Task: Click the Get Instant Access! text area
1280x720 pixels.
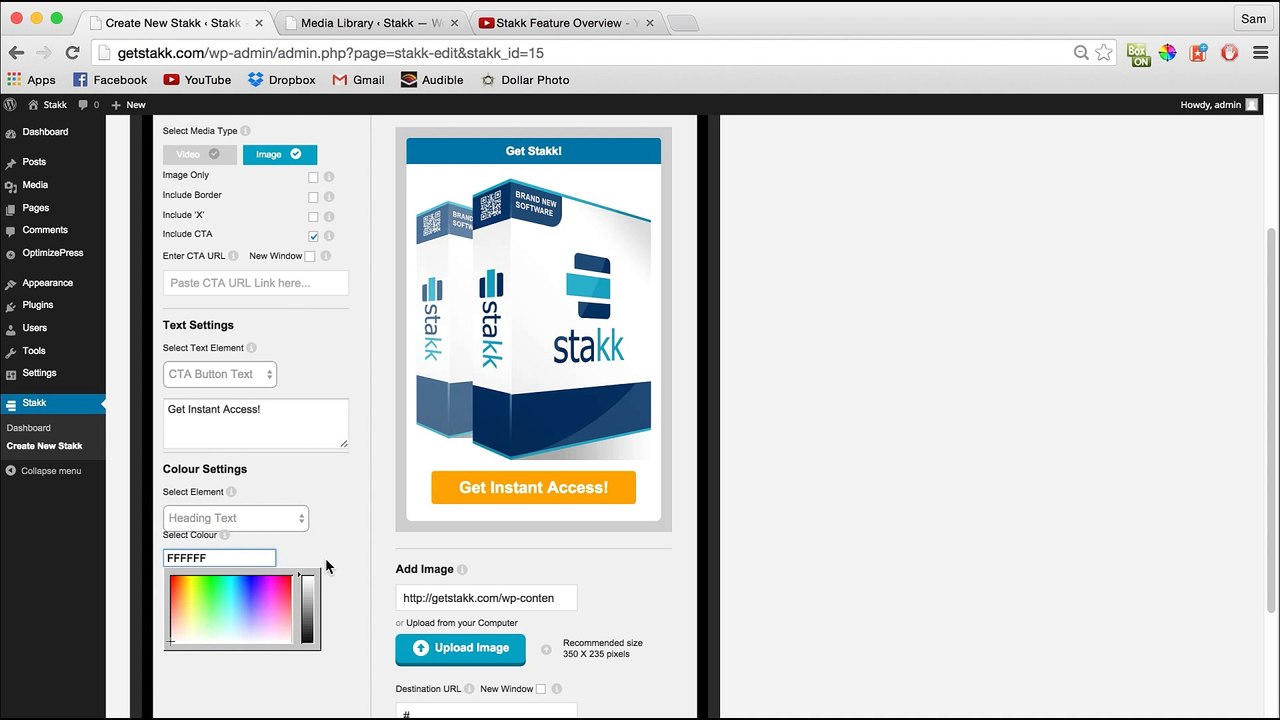Action: click(x=256, y=423)
